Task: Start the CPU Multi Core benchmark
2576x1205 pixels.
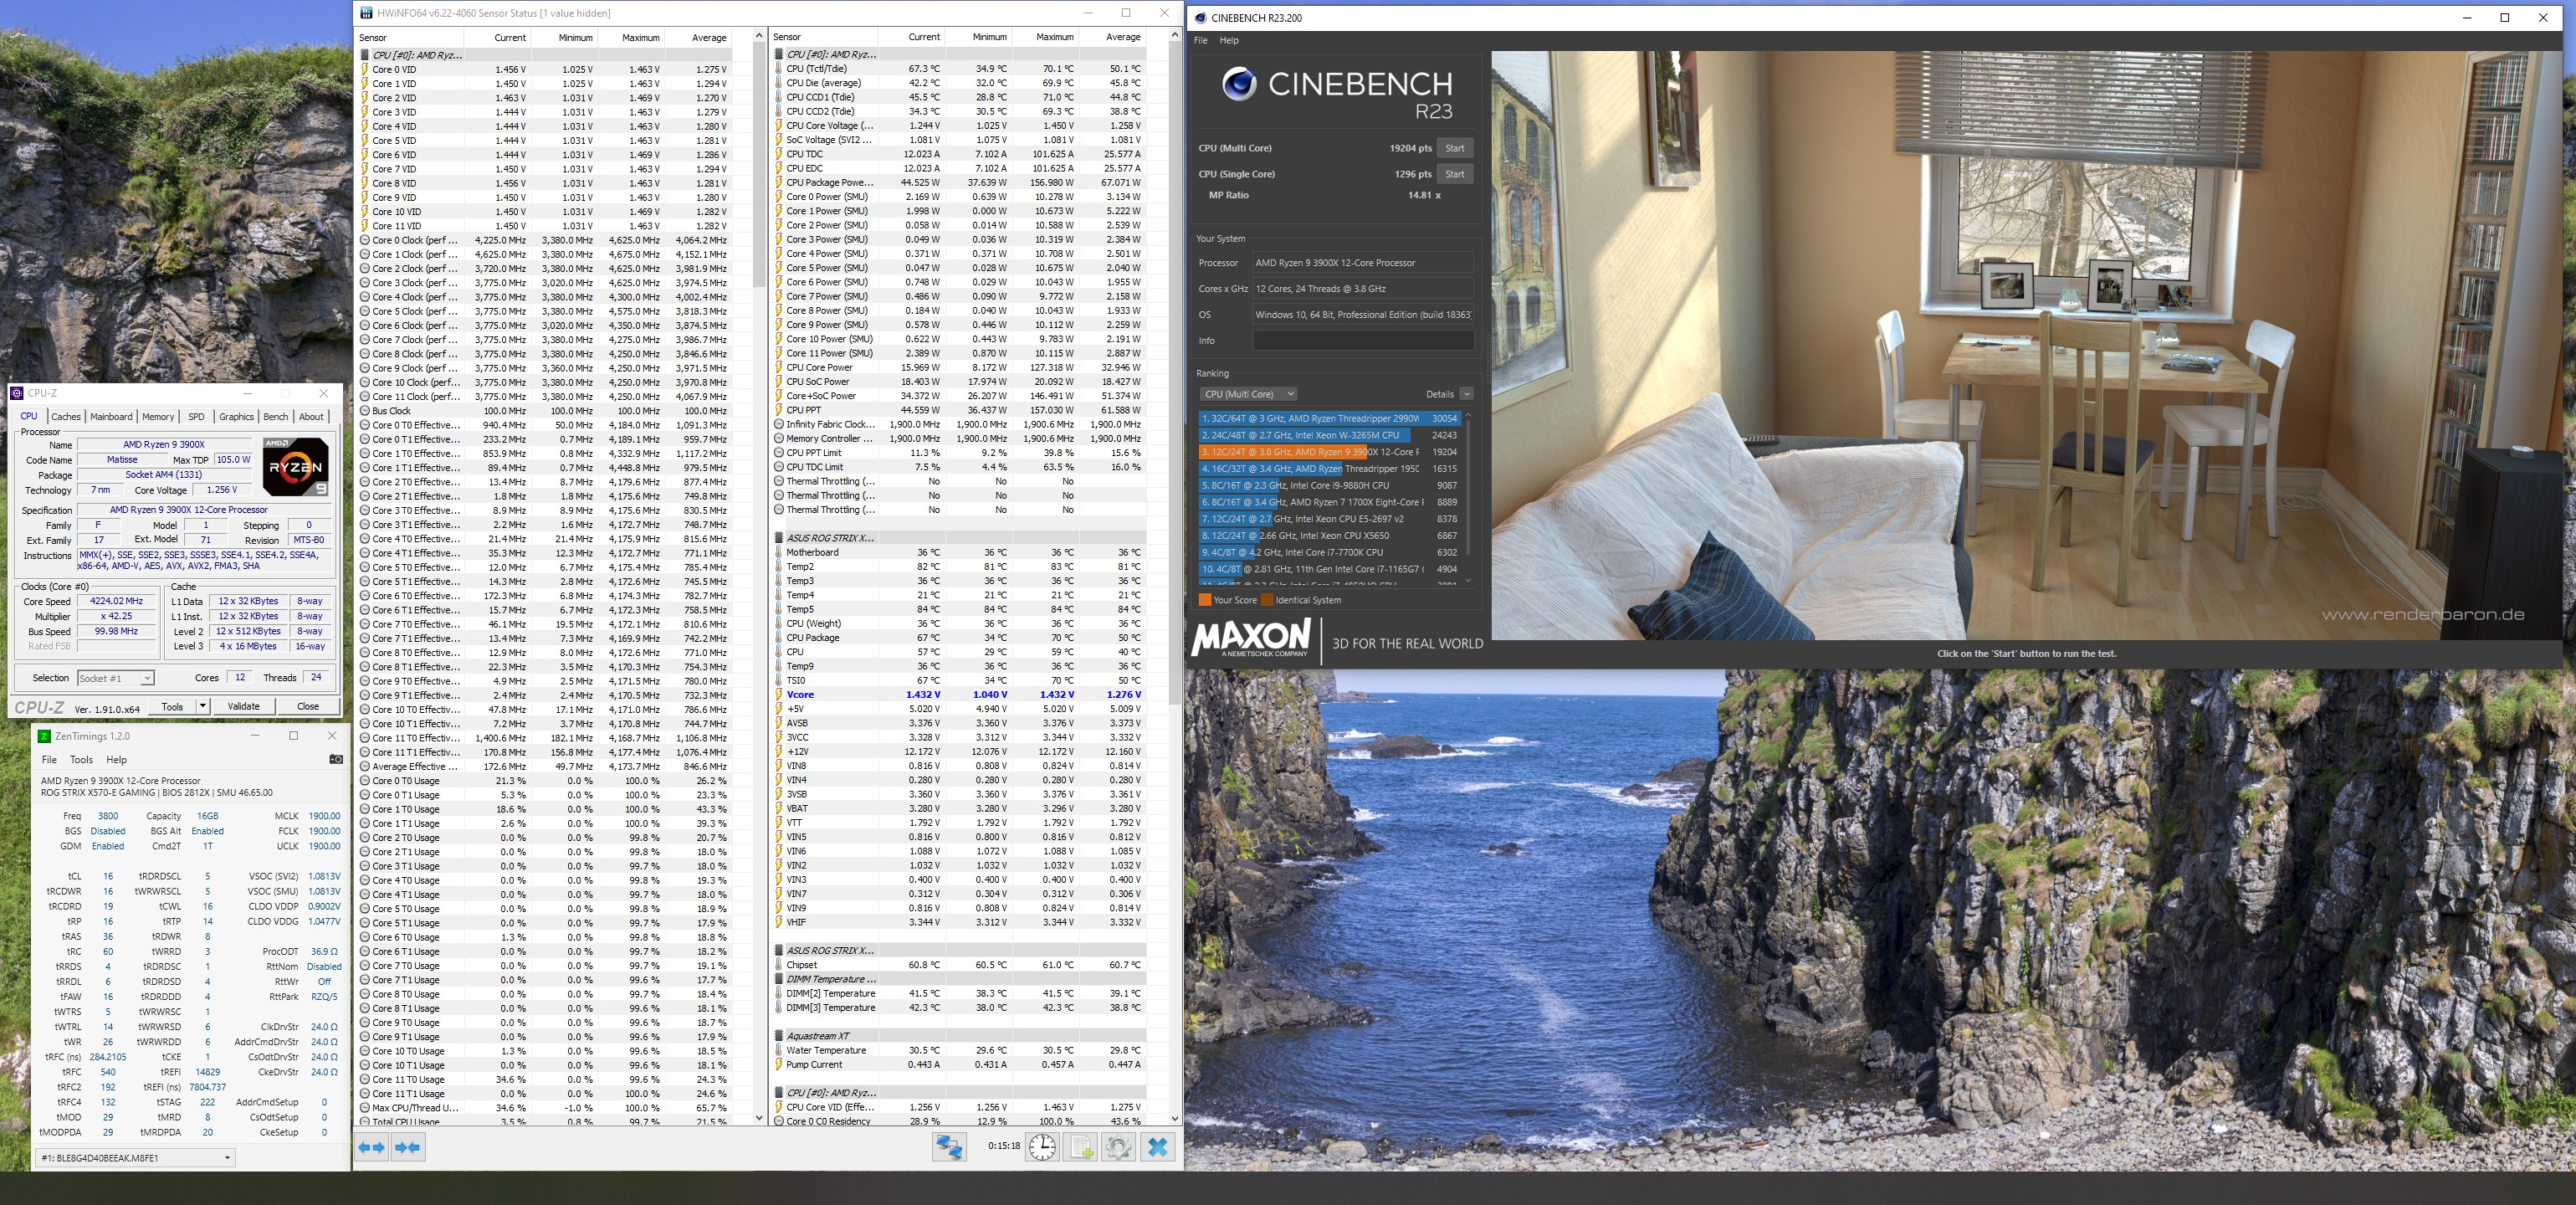Action: (1454, 148)
